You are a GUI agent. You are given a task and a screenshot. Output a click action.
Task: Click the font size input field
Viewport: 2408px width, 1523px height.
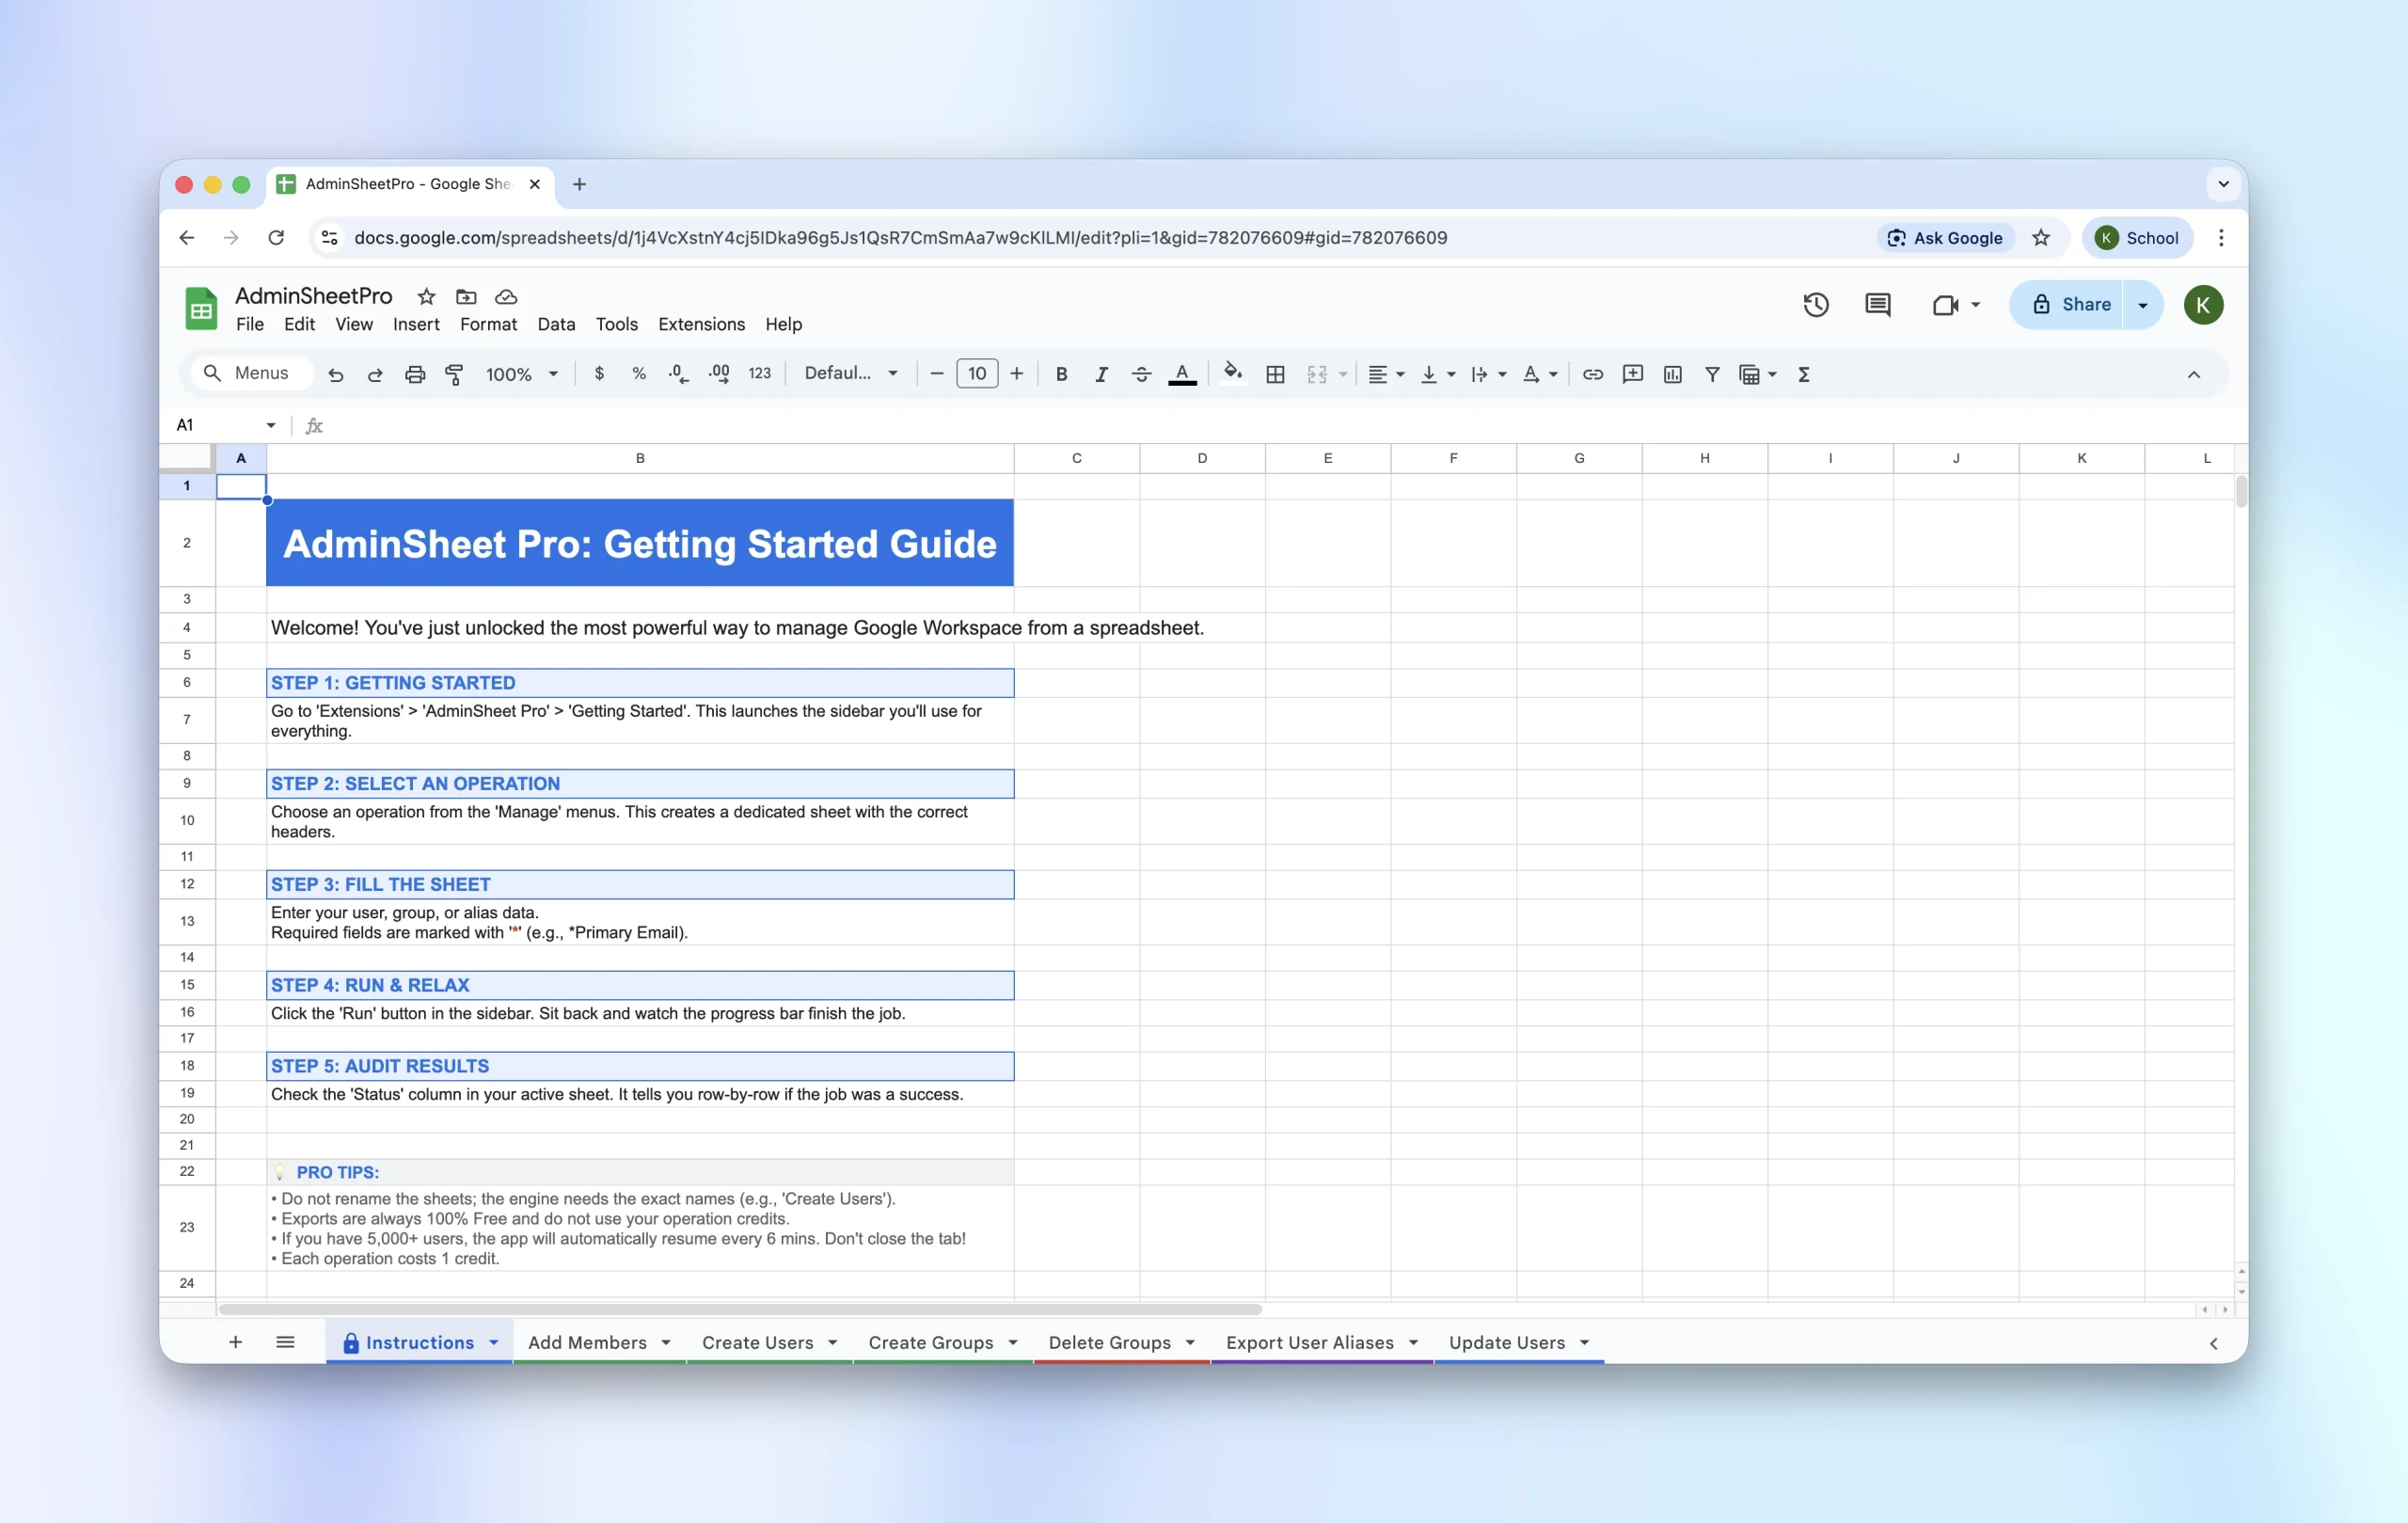tap(976, 374)
